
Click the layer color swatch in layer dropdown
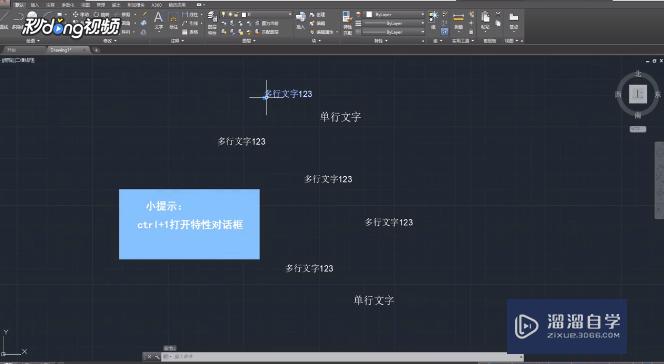pos(244,14)
